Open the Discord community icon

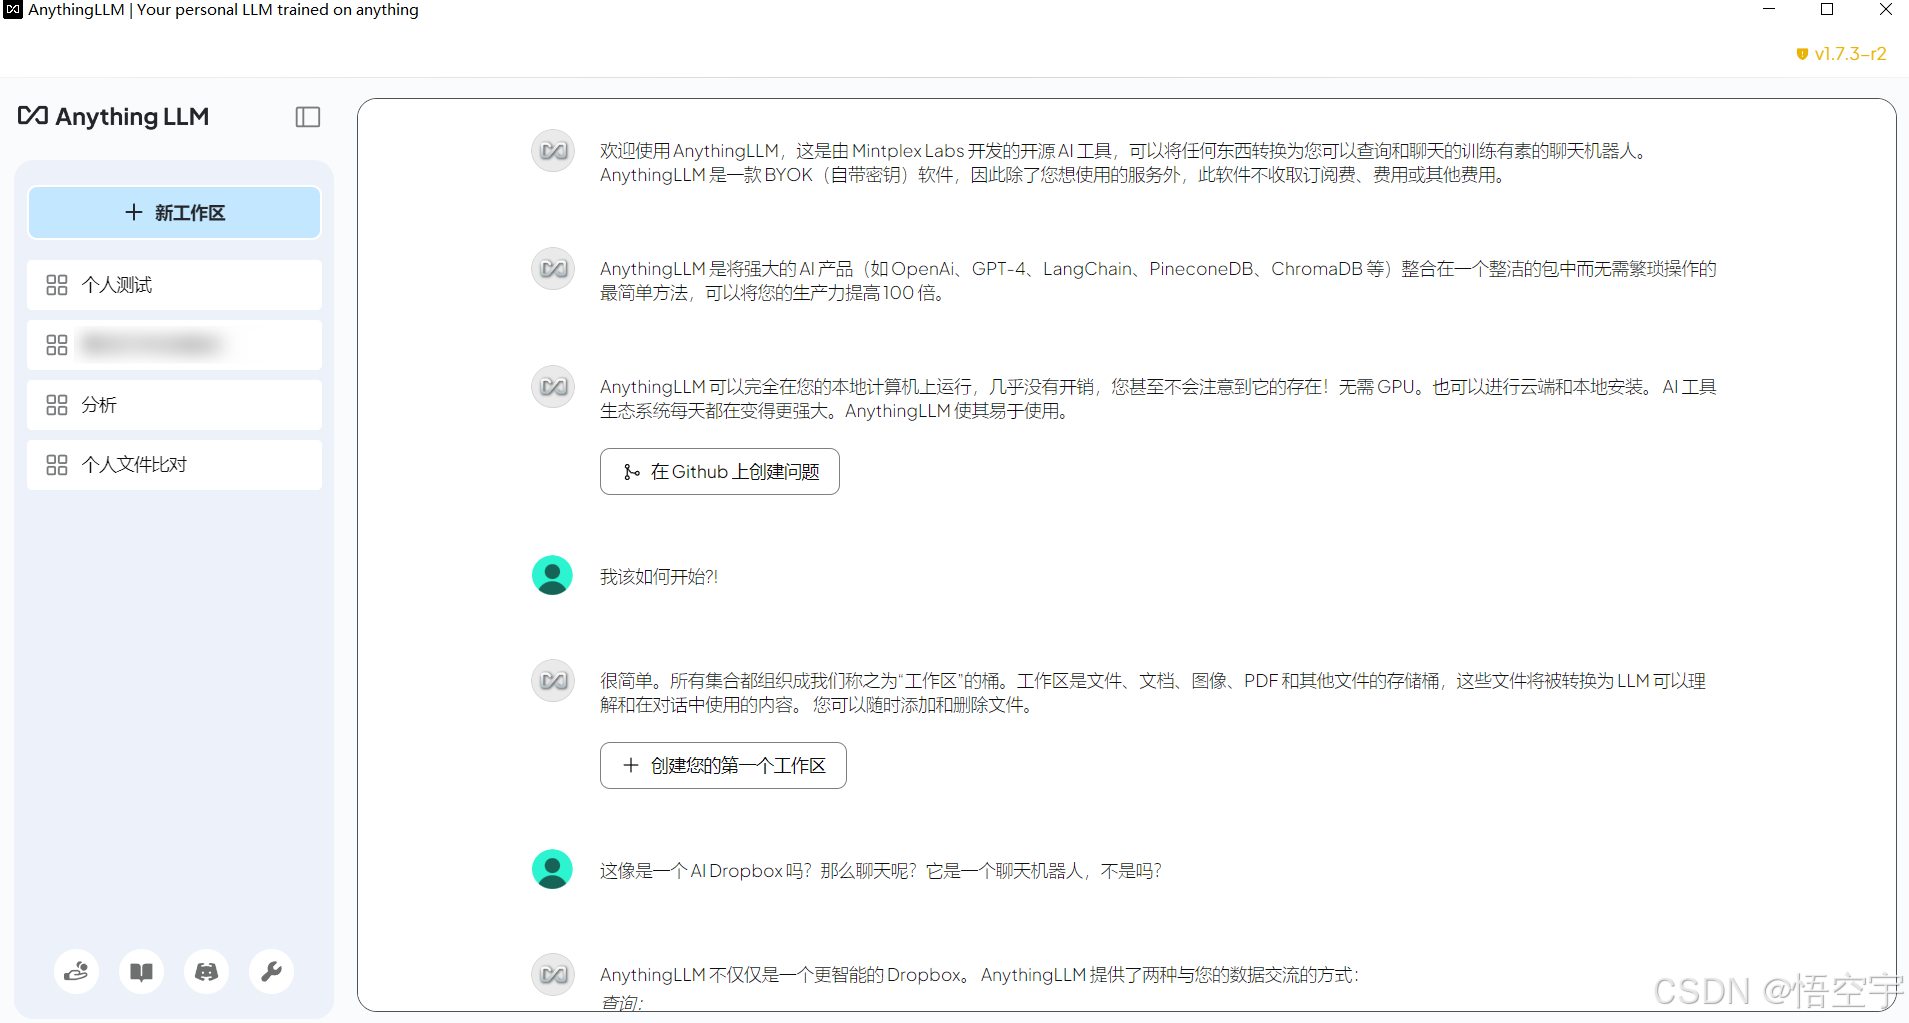tap(206, 971)
